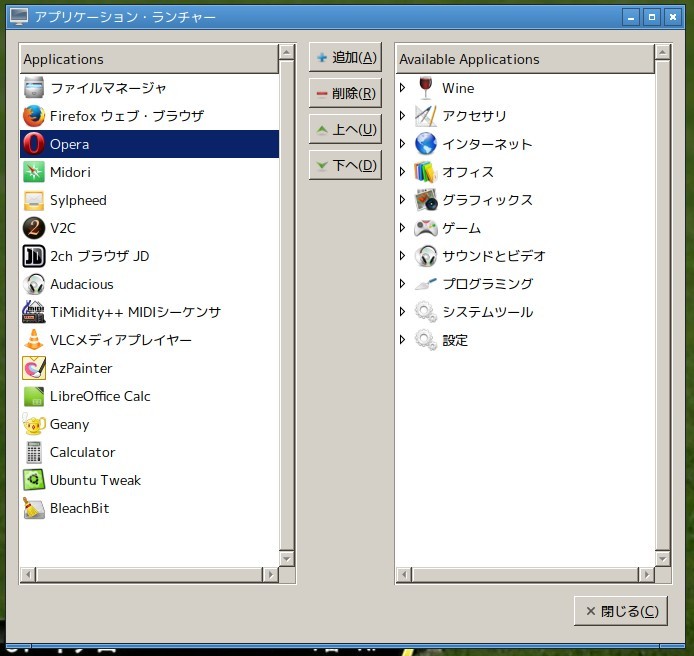This screenshot has height=656, width=694.
Task: Click the Firefox icon in Applications list
Action: (x=34, y=116)
